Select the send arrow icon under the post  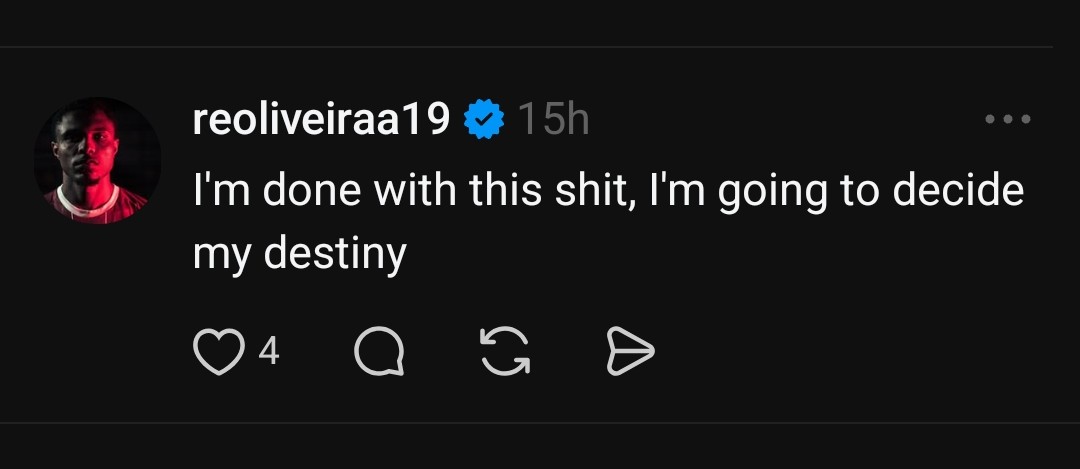(631, 352)
